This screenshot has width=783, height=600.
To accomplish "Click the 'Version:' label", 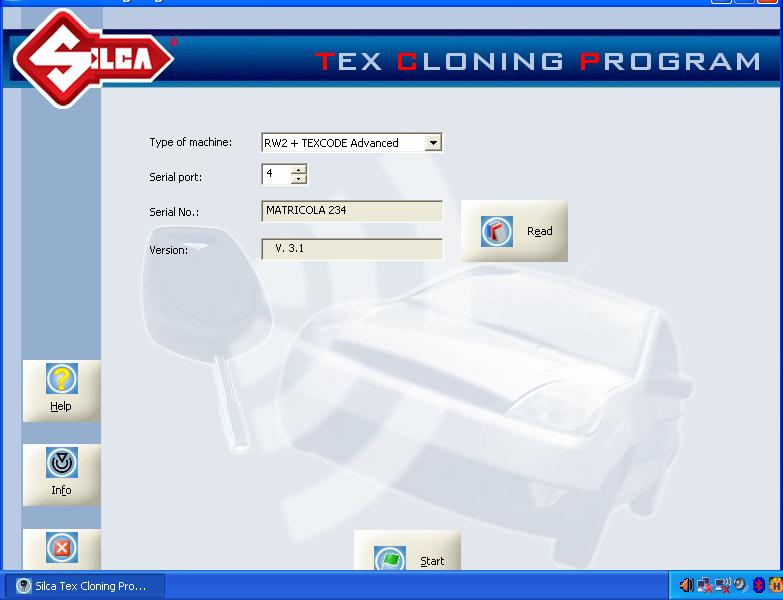I will (169, 250).
